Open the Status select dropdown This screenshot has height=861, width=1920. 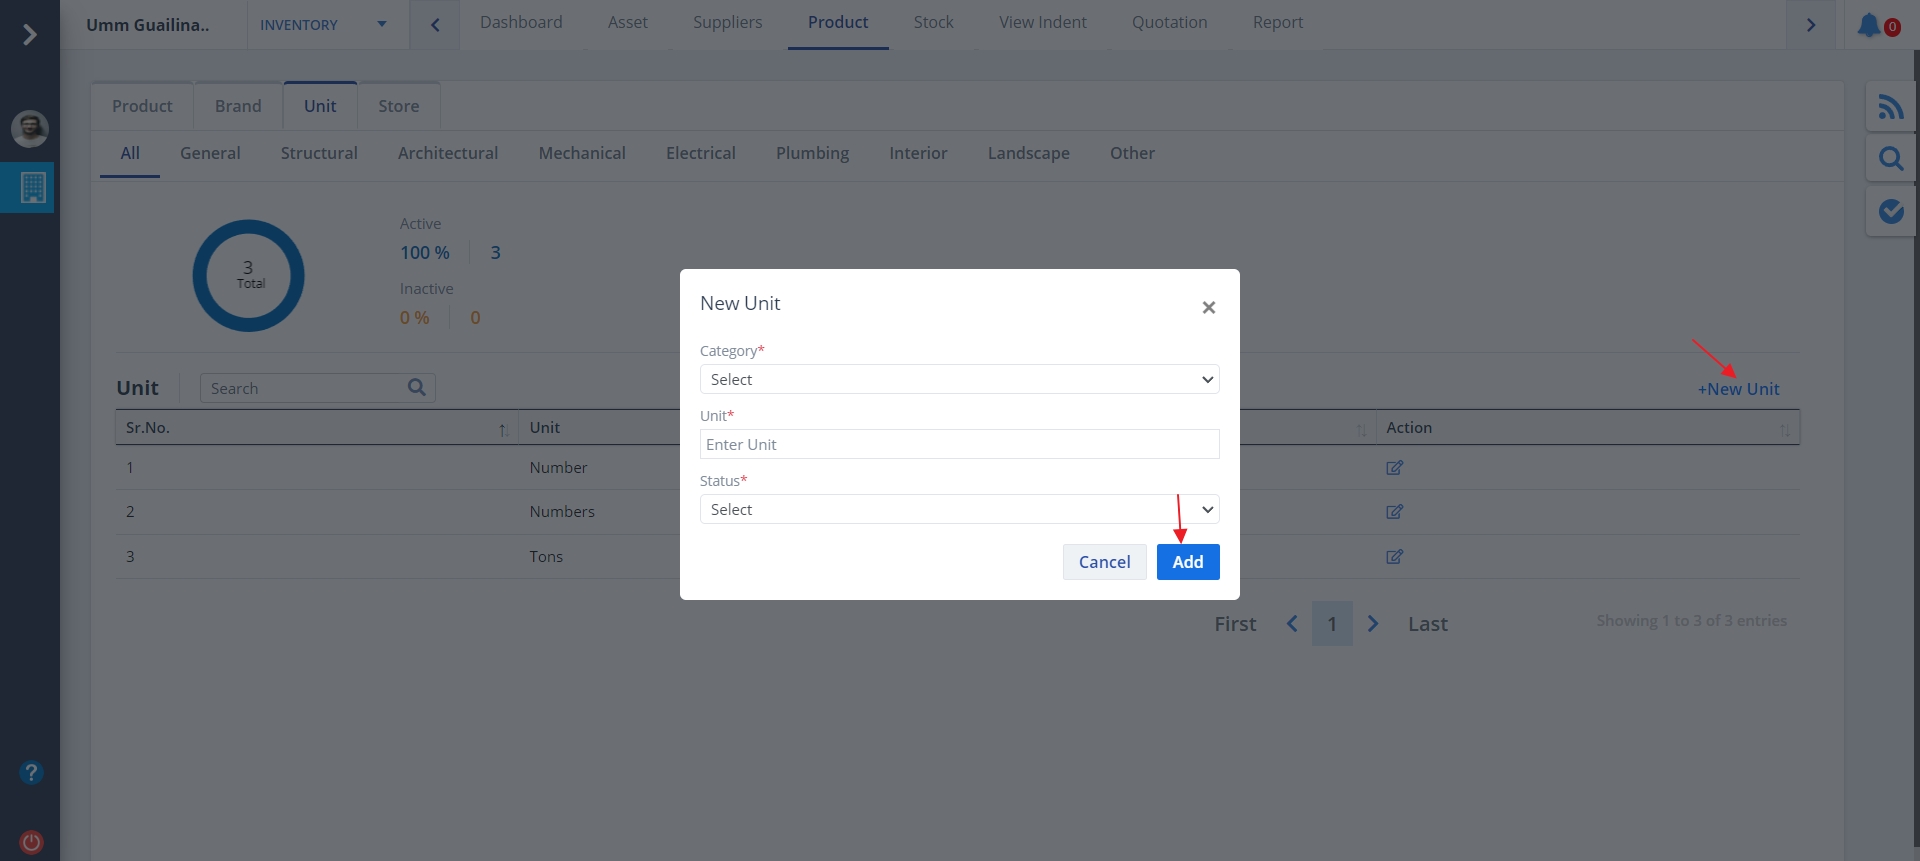coord(959,510)
